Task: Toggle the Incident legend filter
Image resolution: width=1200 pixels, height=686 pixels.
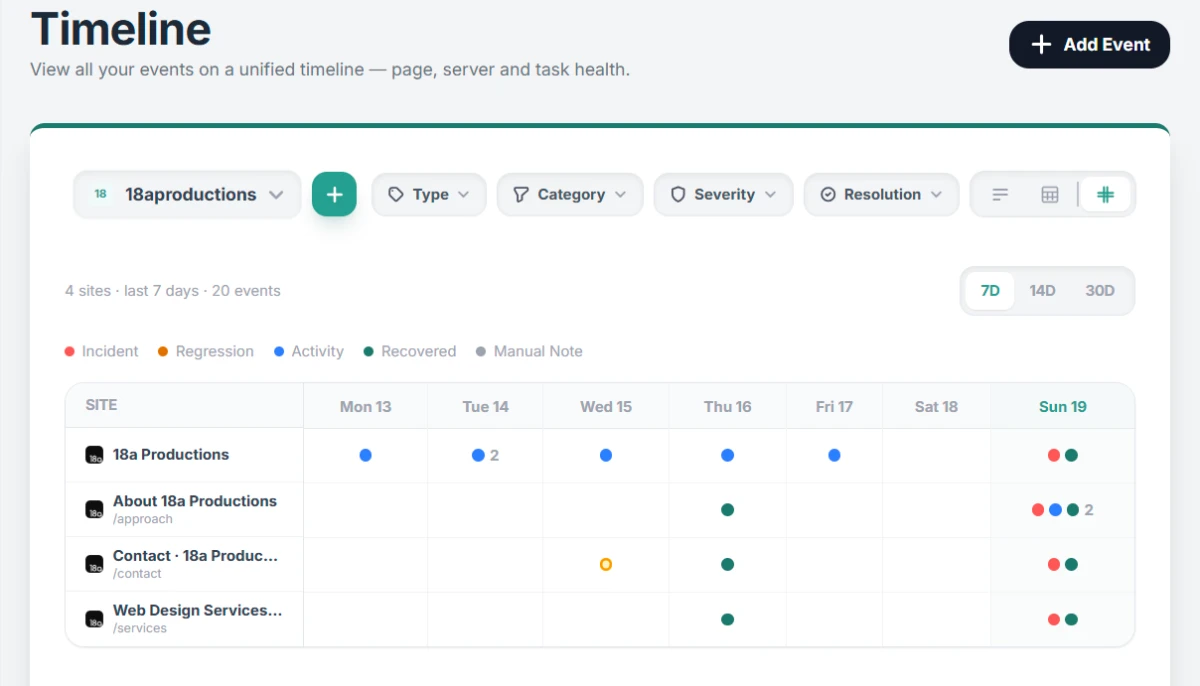Action: [100, 351]
